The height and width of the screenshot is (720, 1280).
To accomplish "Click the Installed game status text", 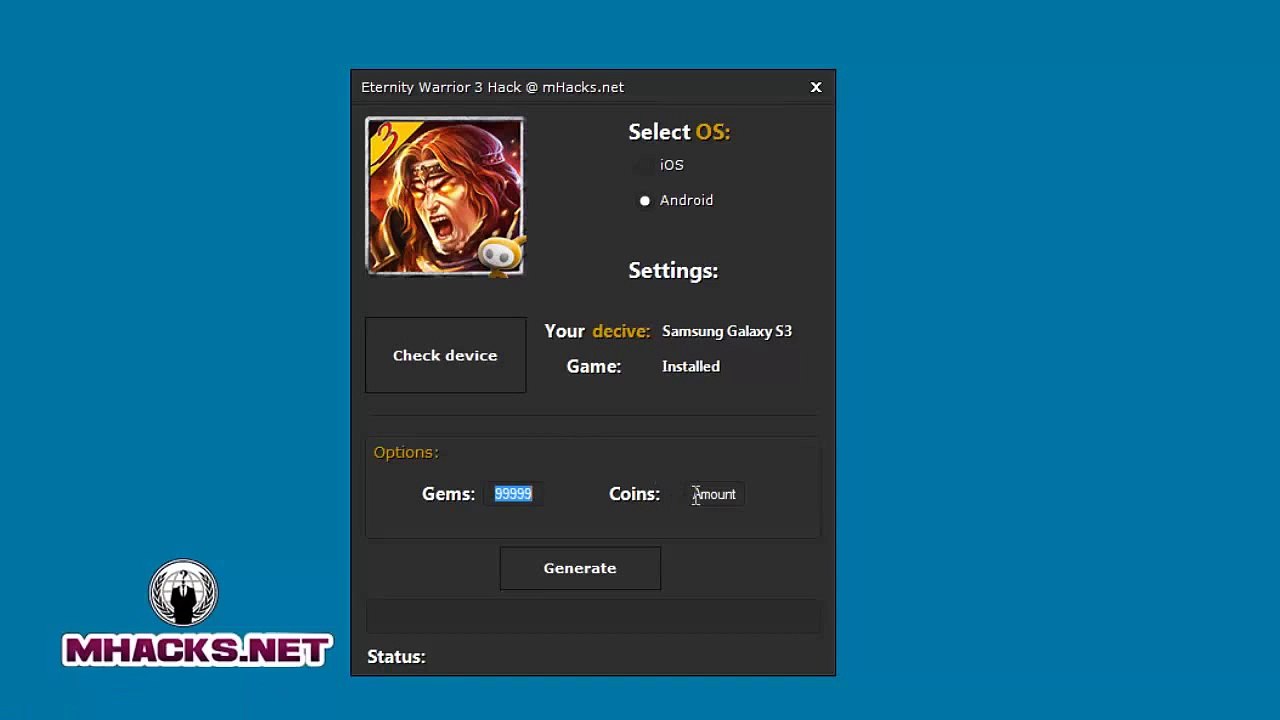I will click(x=691, y=366).
